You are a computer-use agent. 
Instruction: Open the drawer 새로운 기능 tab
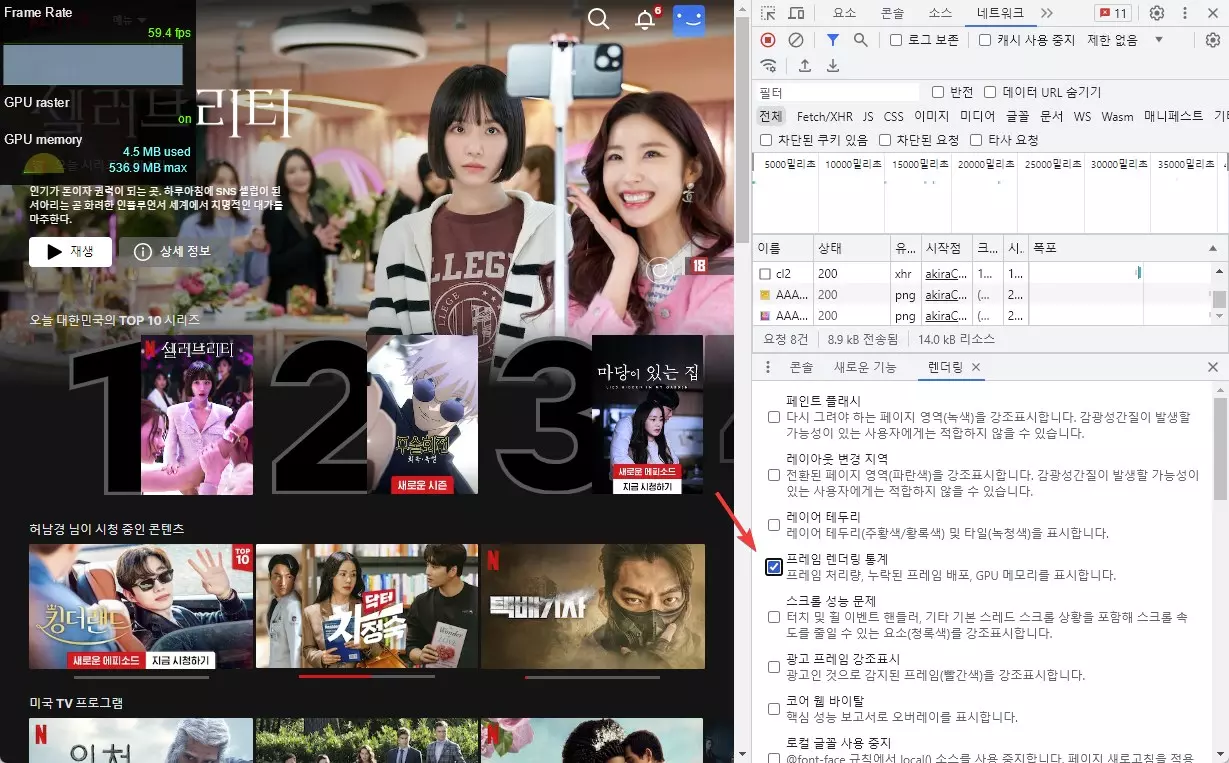[x=866, y=367]
